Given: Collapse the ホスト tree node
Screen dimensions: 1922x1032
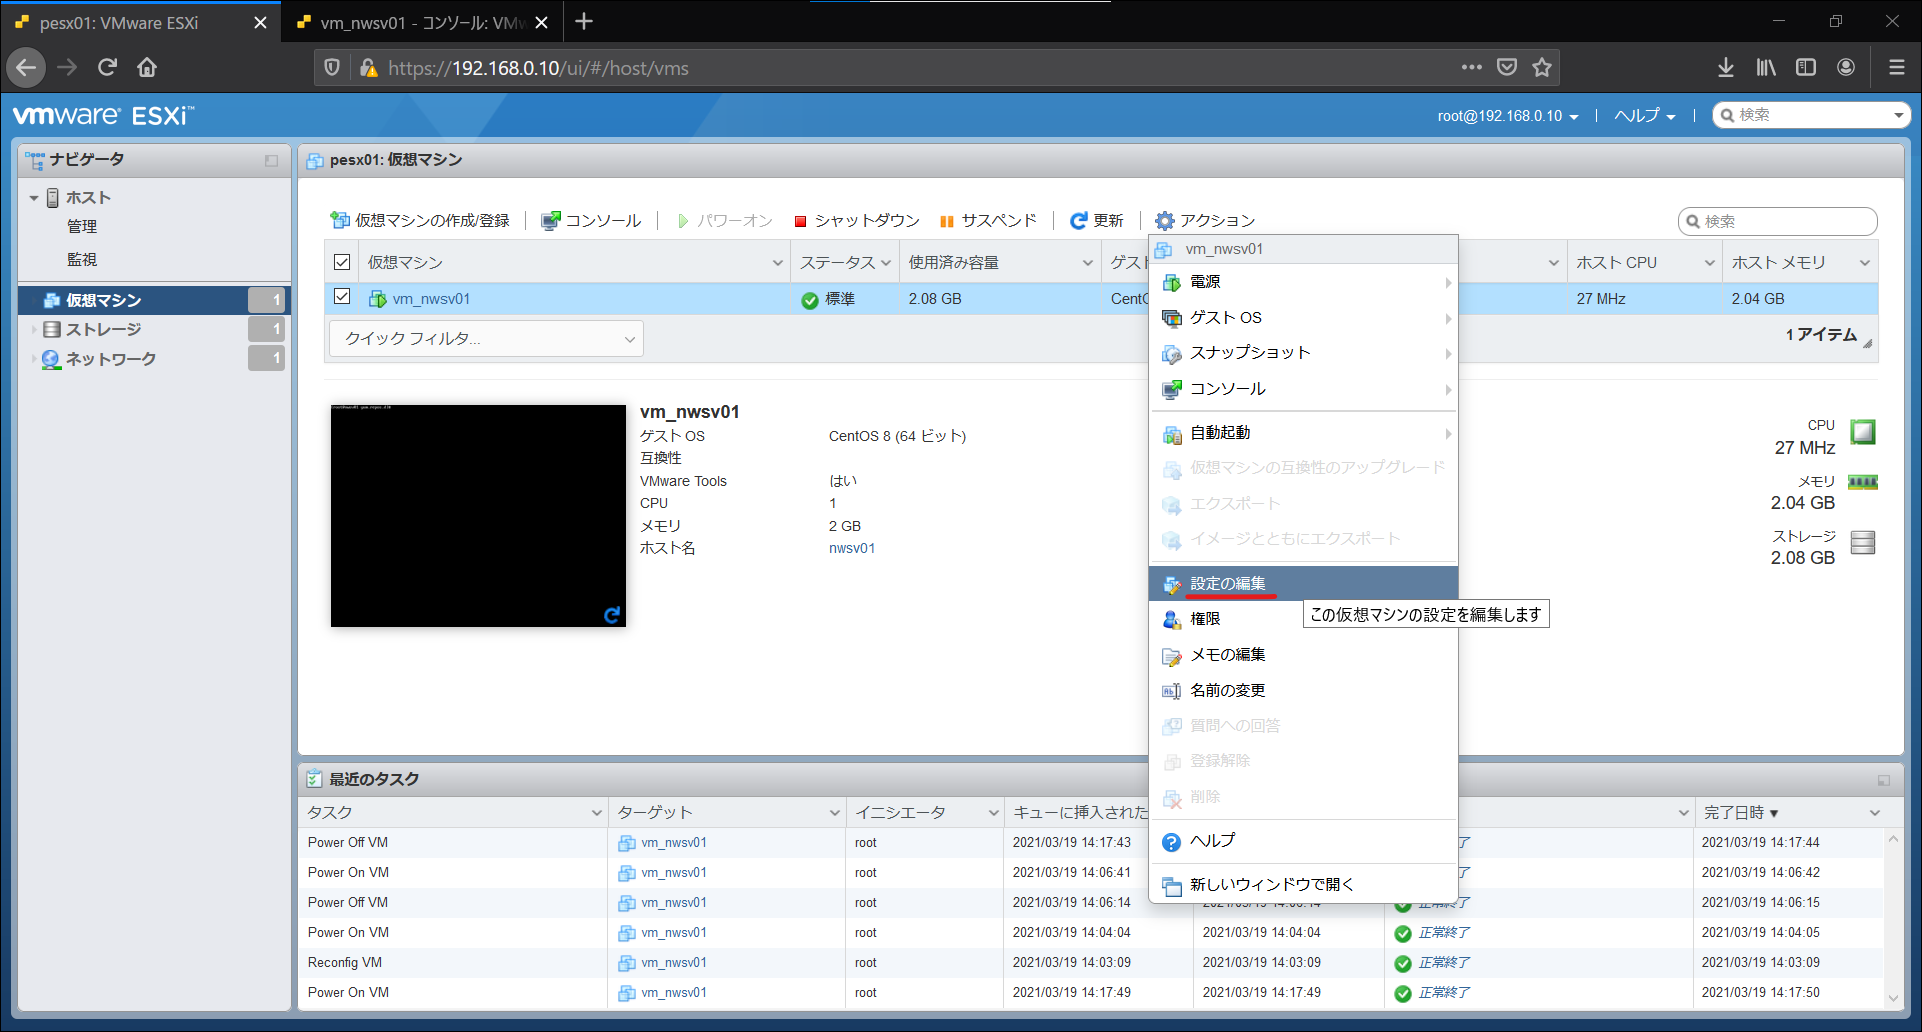Looking at the screenshot, I should (x=34, y=198).
